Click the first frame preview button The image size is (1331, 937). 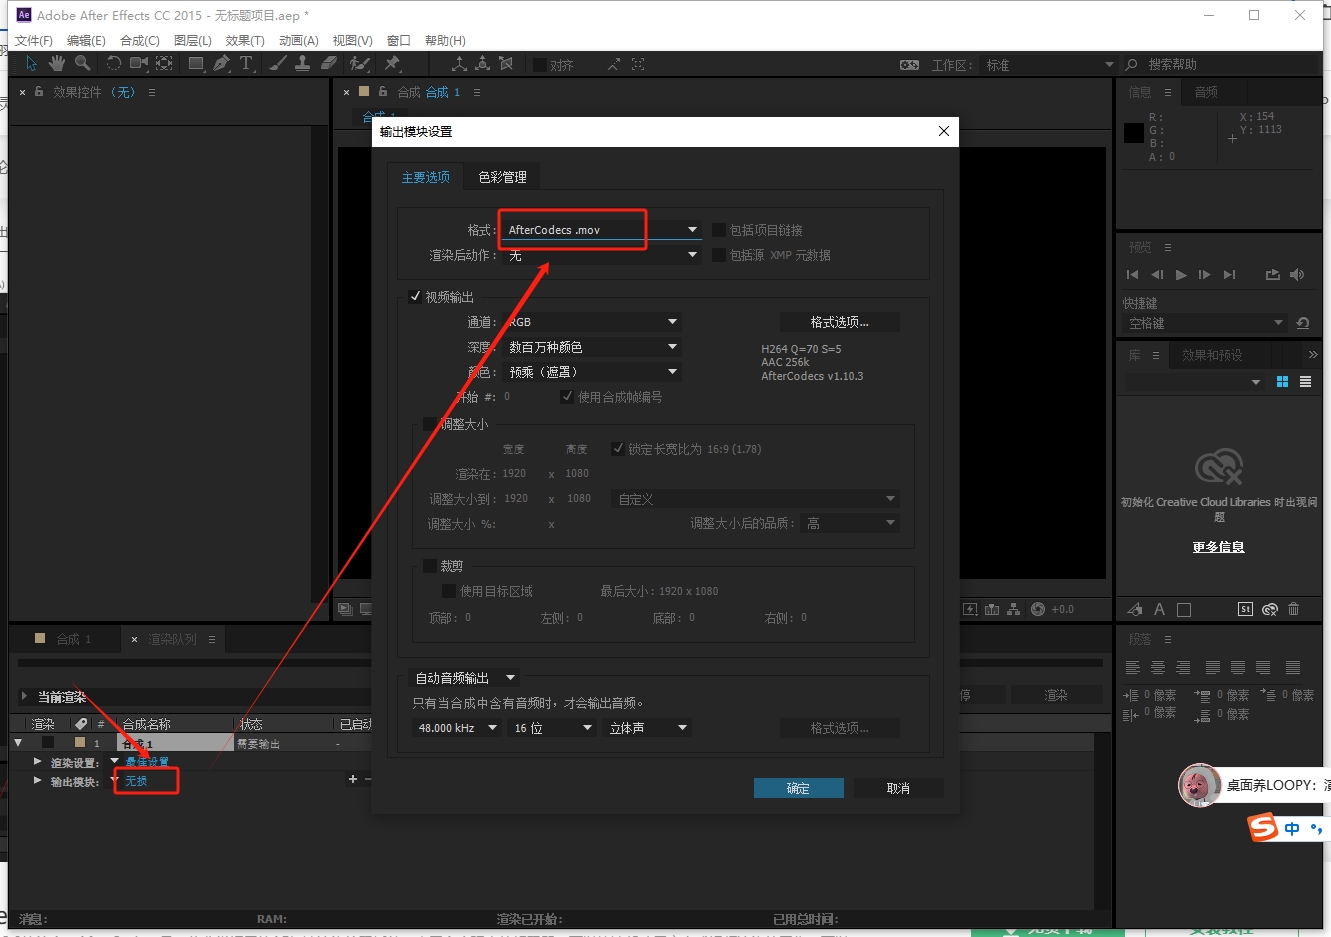pyautogui.click(x=1132, y=275)
